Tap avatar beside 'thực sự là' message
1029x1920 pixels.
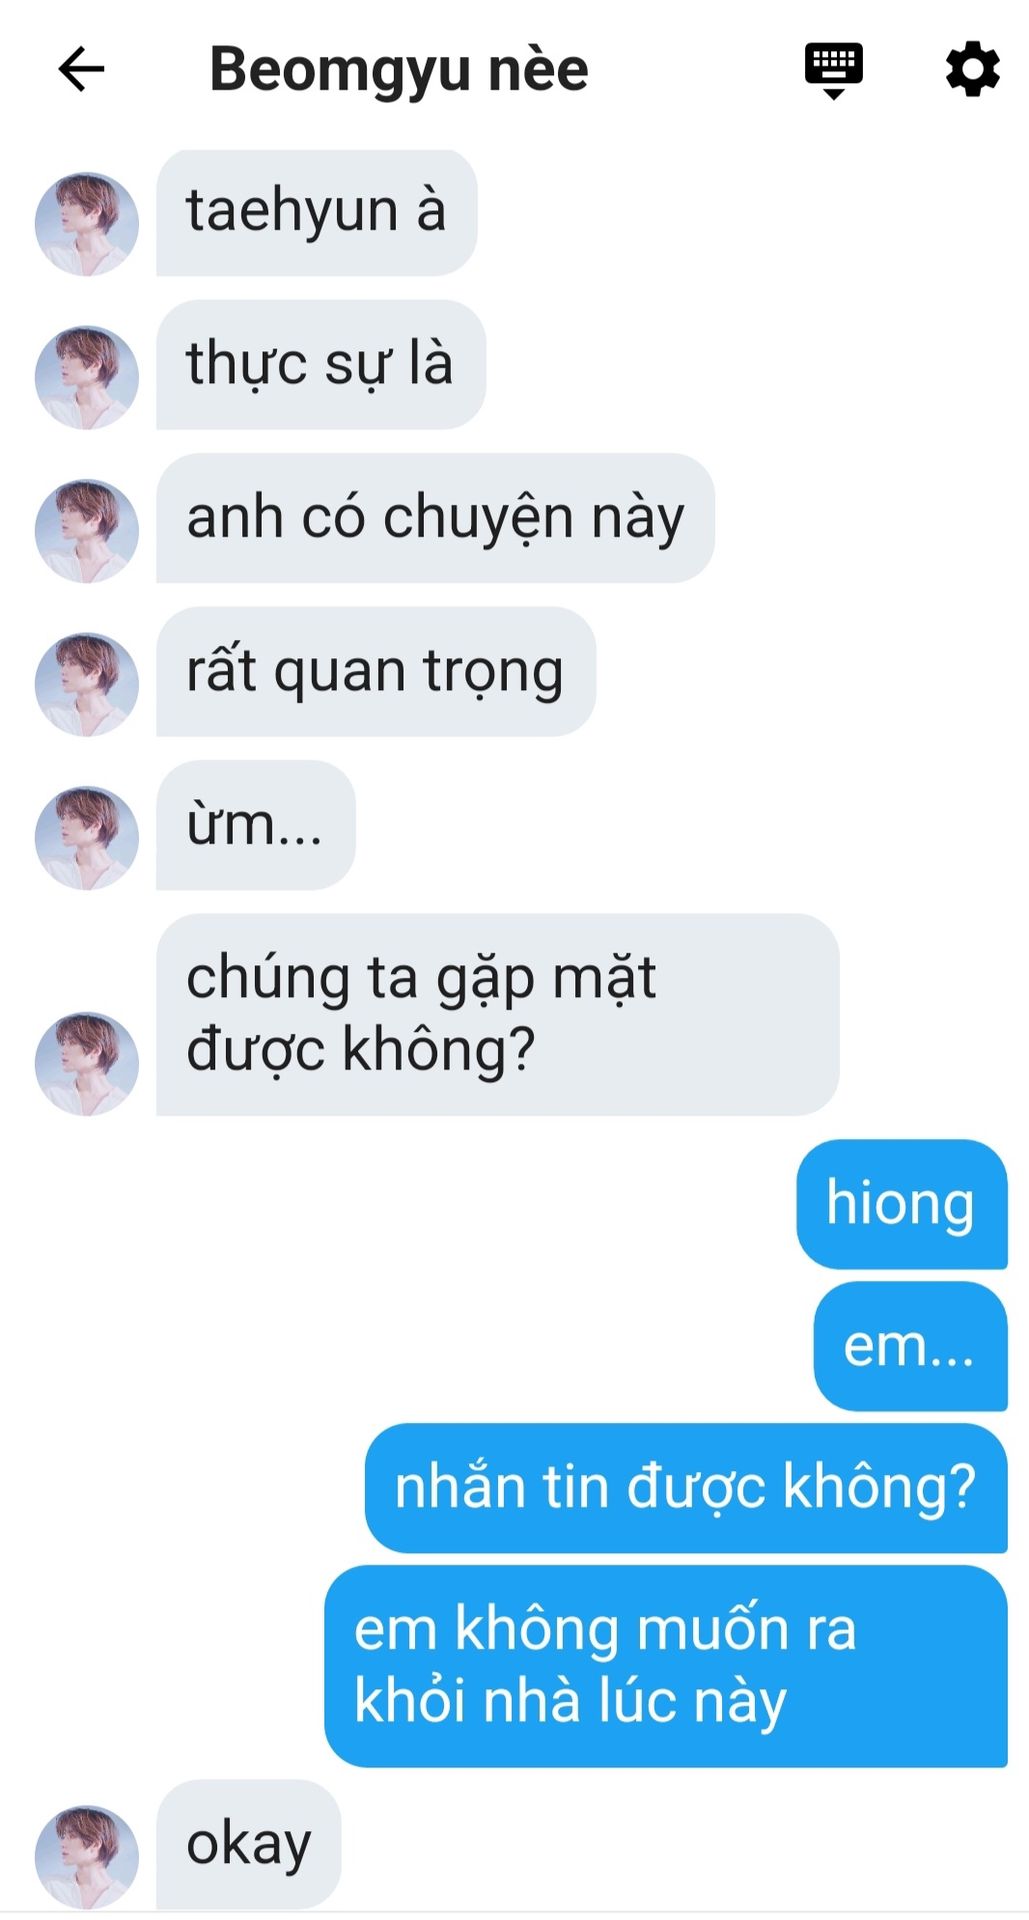(87, 377)
